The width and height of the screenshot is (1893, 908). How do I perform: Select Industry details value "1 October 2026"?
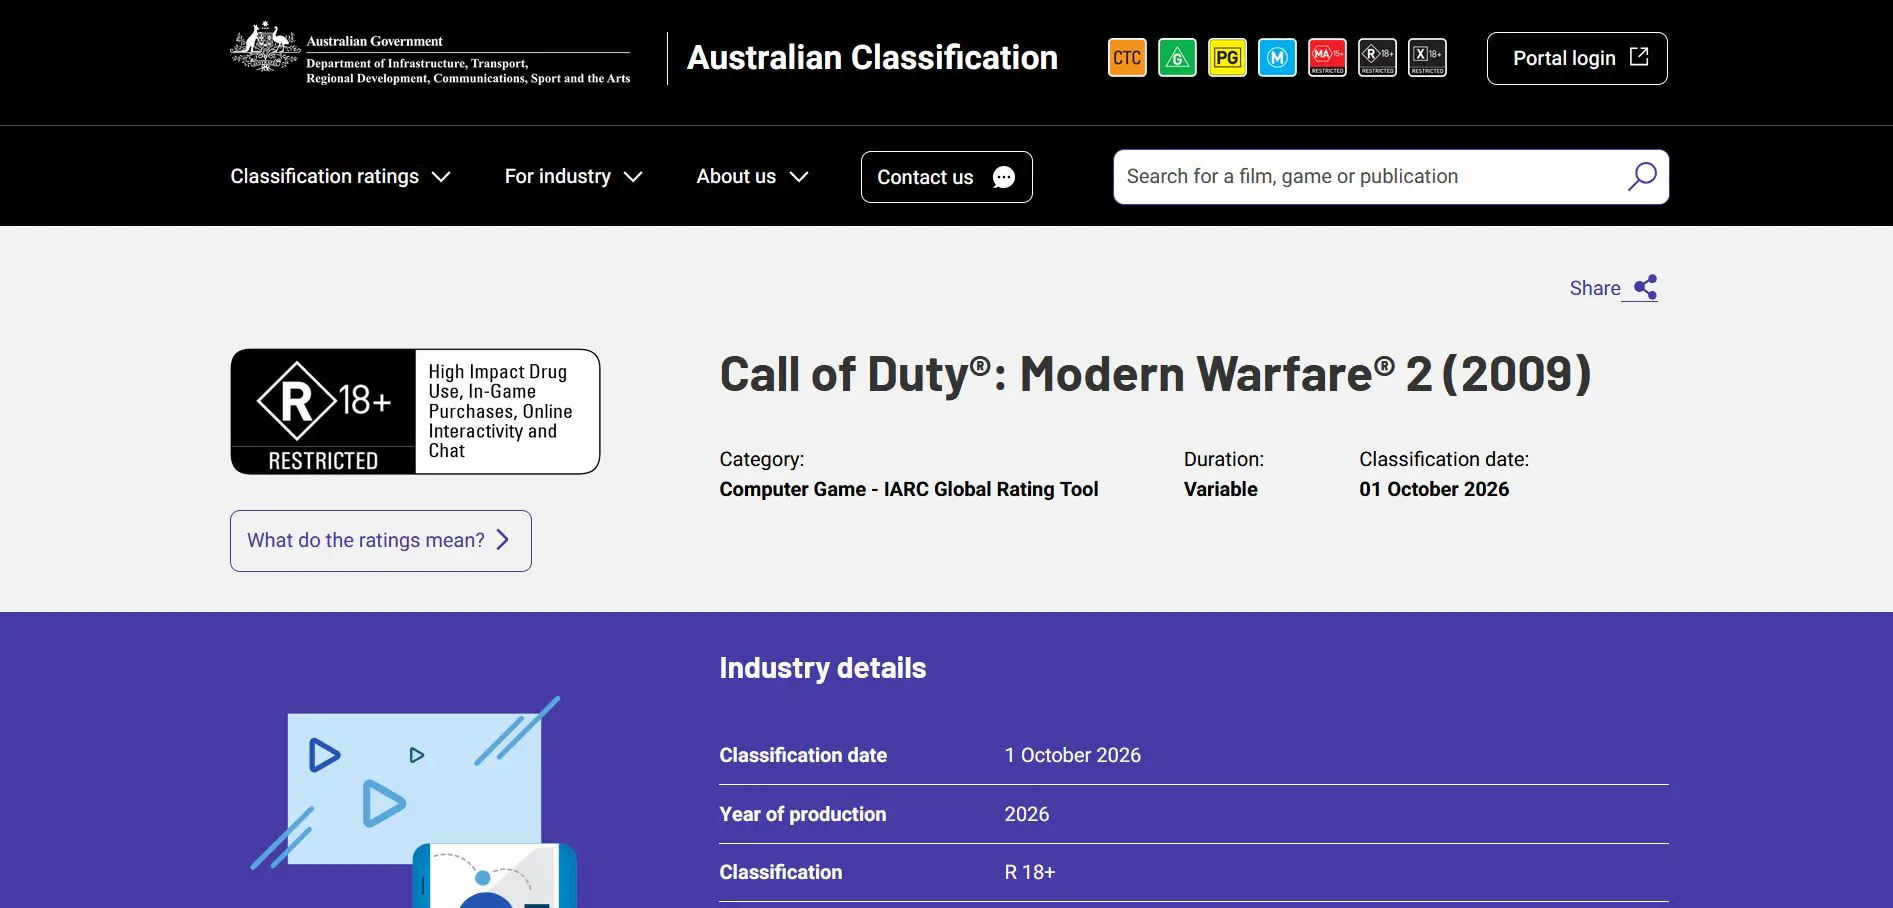tap(1073, 755)
